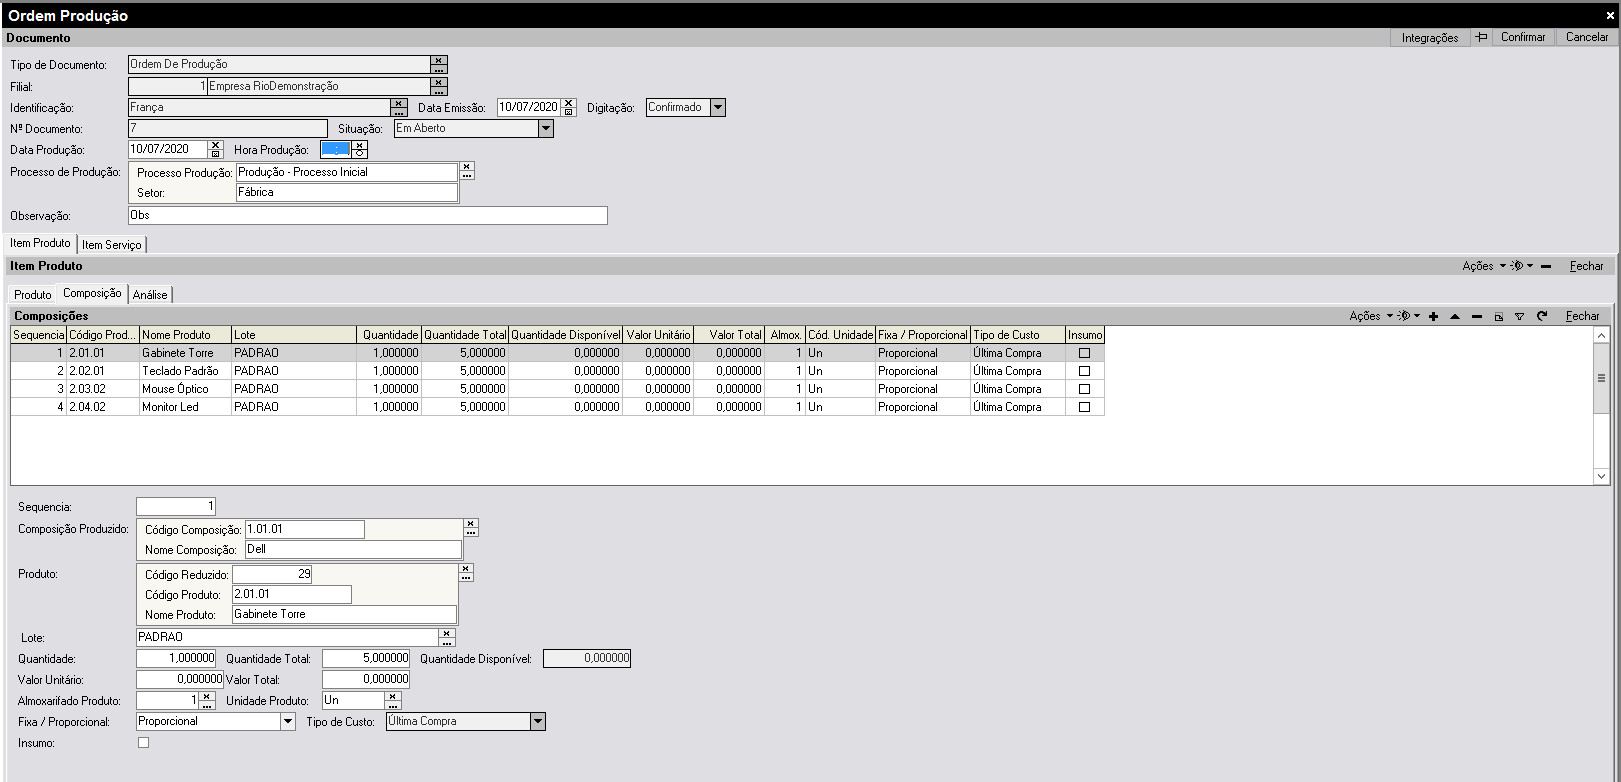Click the plus icon in Composições toolbar
This screenshot has width=1621, height=782.
pos(1433,316)
